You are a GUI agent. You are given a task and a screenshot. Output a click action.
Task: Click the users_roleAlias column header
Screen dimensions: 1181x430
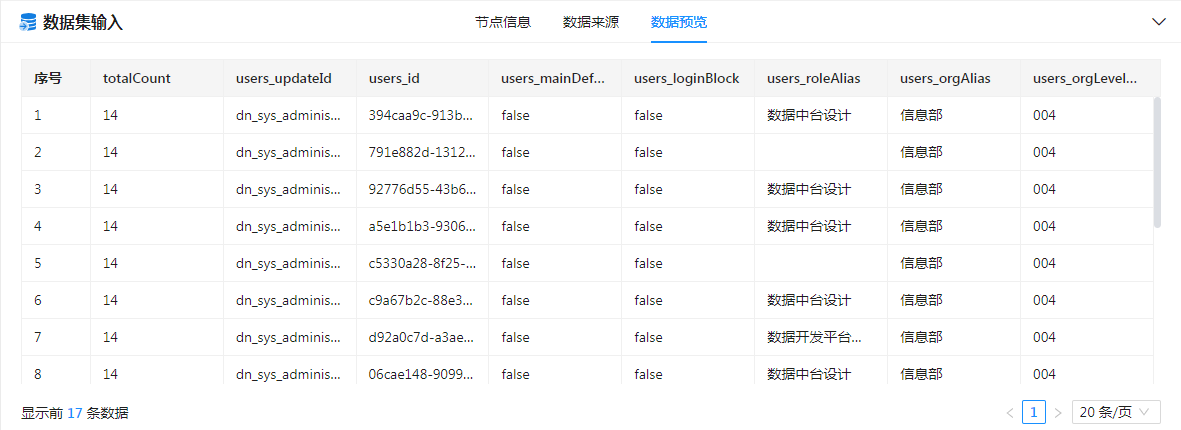tap(813, 78)
